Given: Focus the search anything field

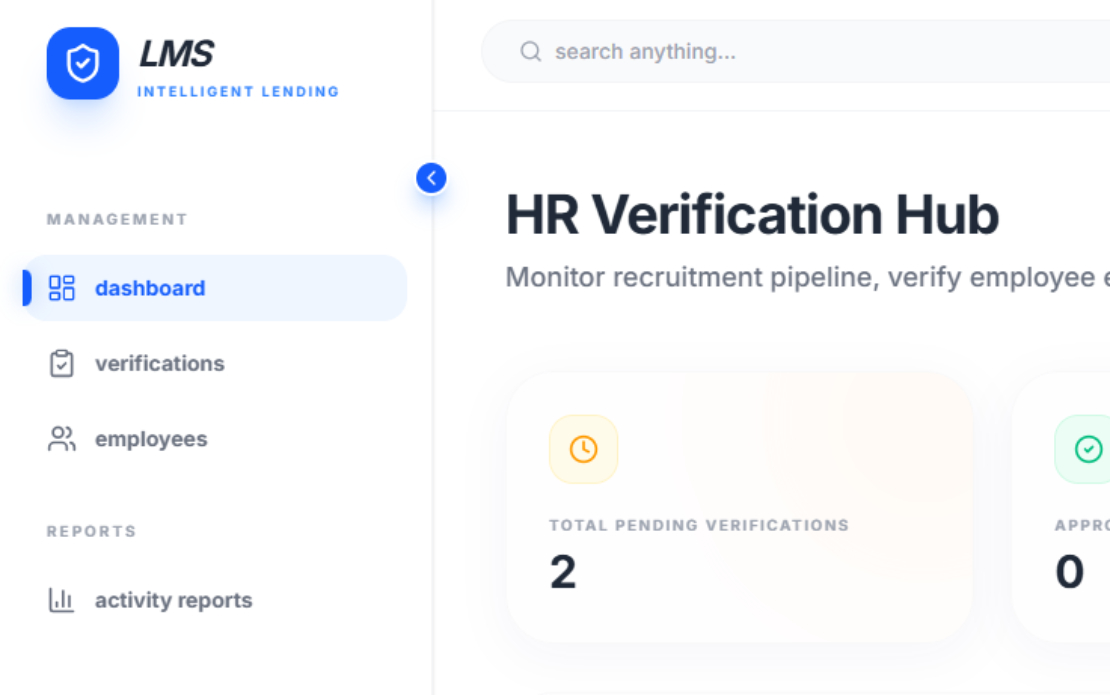Looking at the screenshot, I should (796, 52).
